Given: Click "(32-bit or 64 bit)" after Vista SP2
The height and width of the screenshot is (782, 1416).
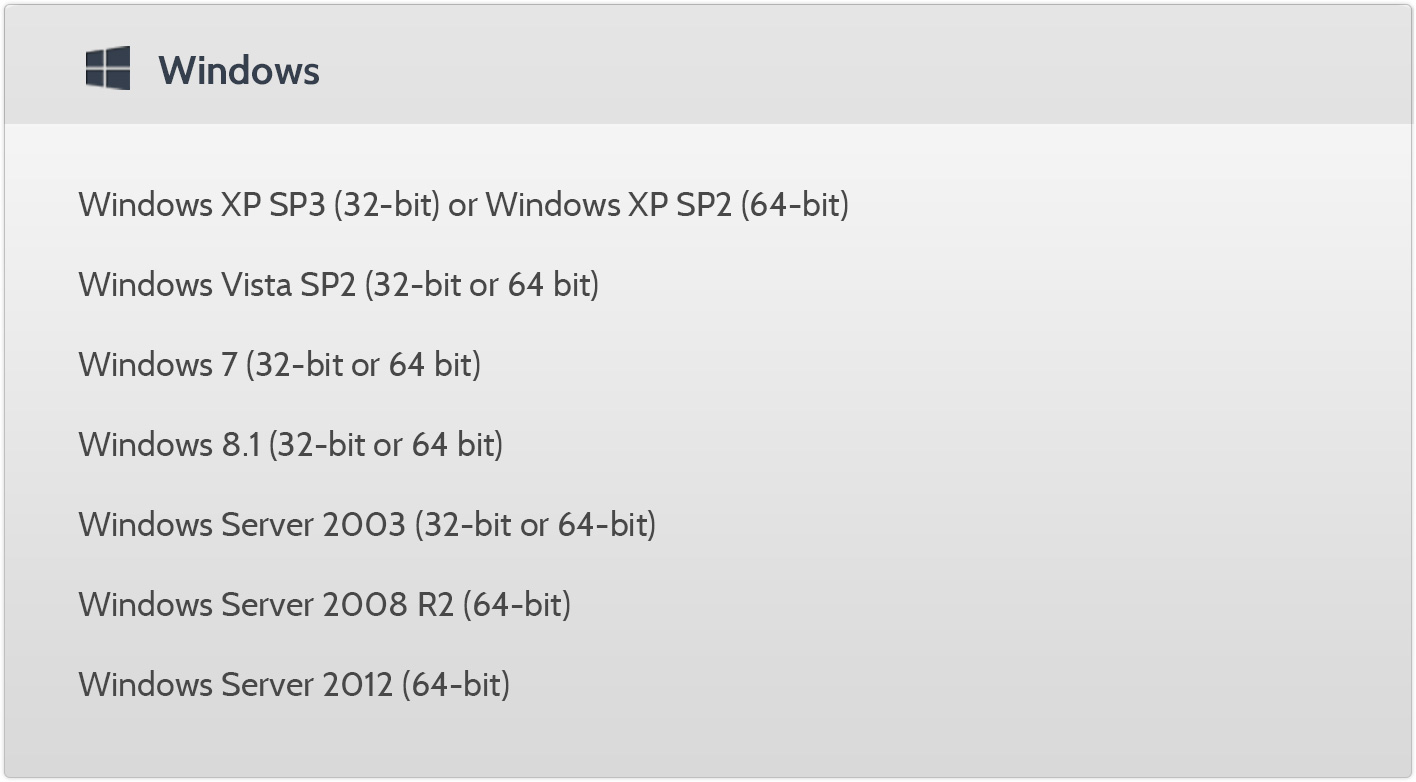Looking at the screenshot, I should pos(482,284).
